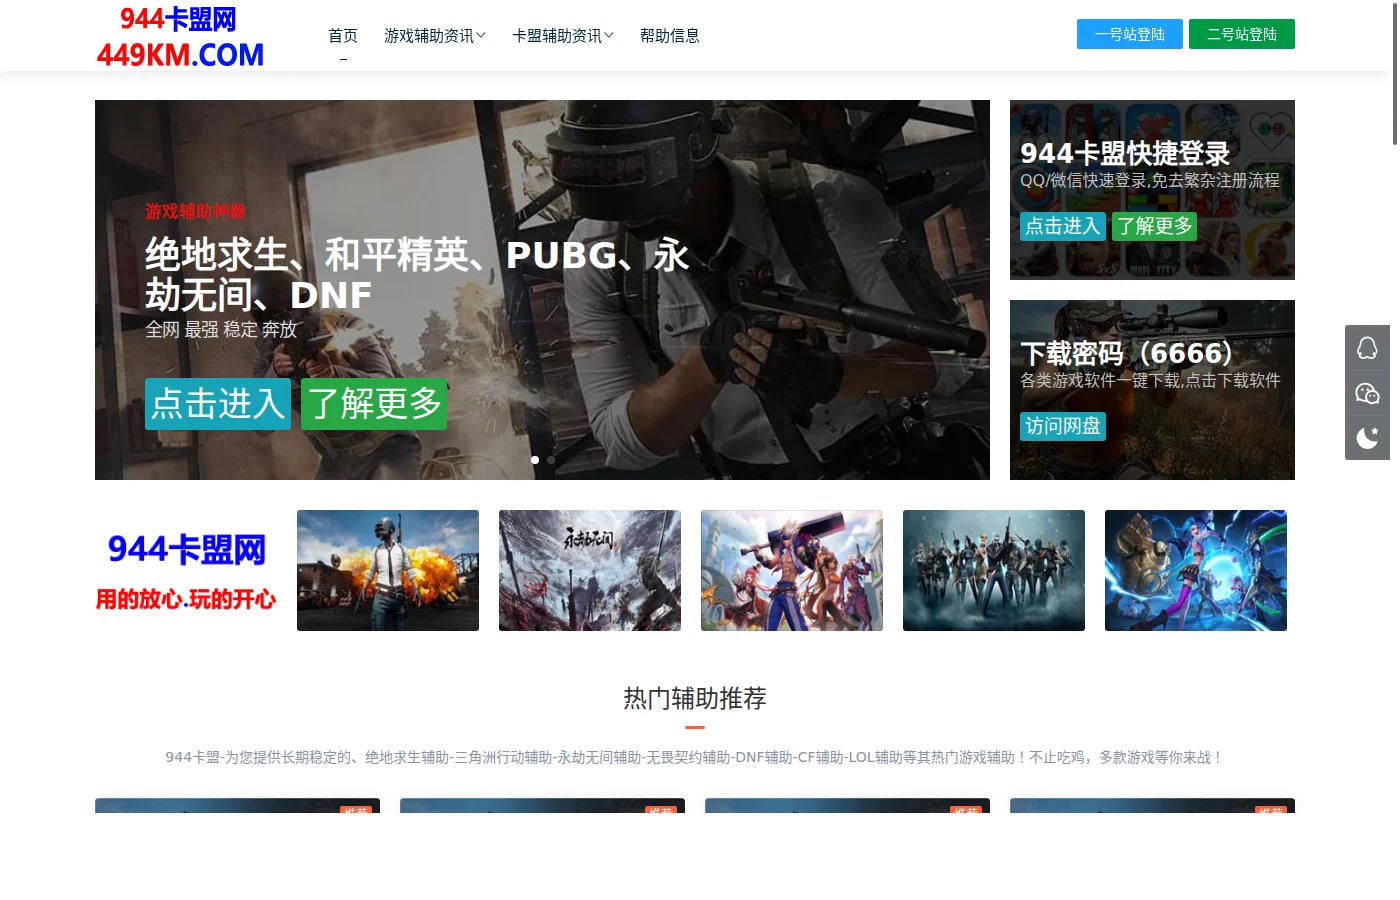
Task: Open the LOL champions game thumbnail
Action: tap(1196, 571)
